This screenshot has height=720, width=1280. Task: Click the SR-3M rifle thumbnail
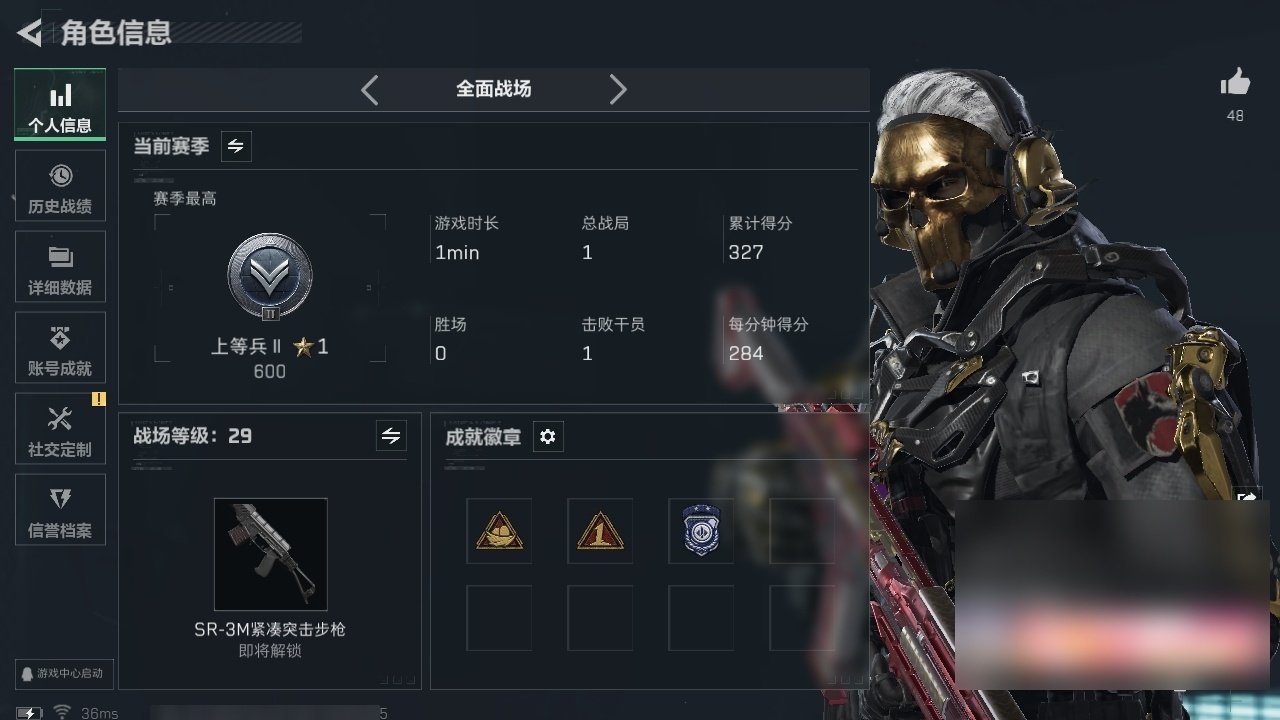(x=271, y=554)
